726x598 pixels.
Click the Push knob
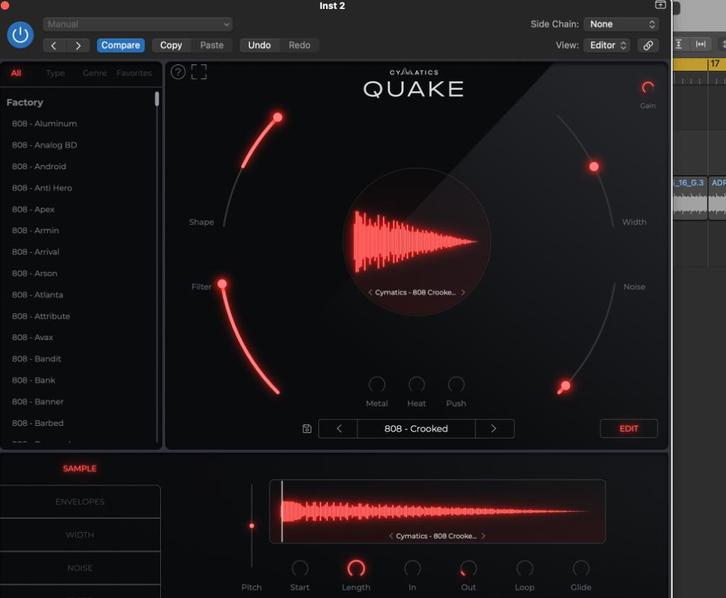tap(456, 384)
